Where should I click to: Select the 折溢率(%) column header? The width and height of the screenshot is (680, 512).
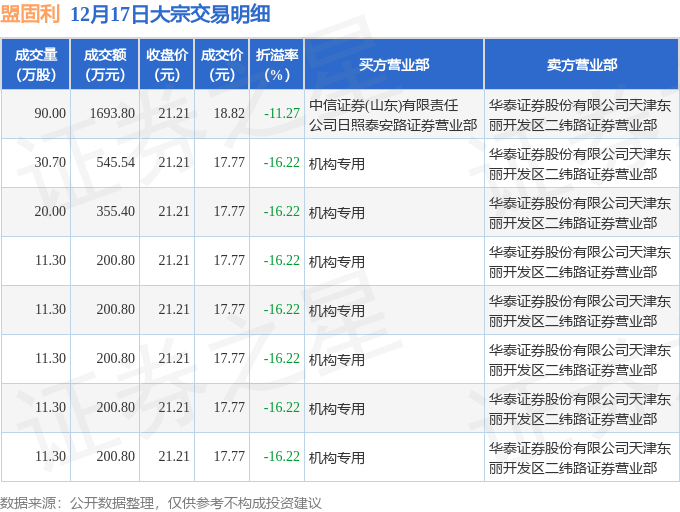click(276, 64)
